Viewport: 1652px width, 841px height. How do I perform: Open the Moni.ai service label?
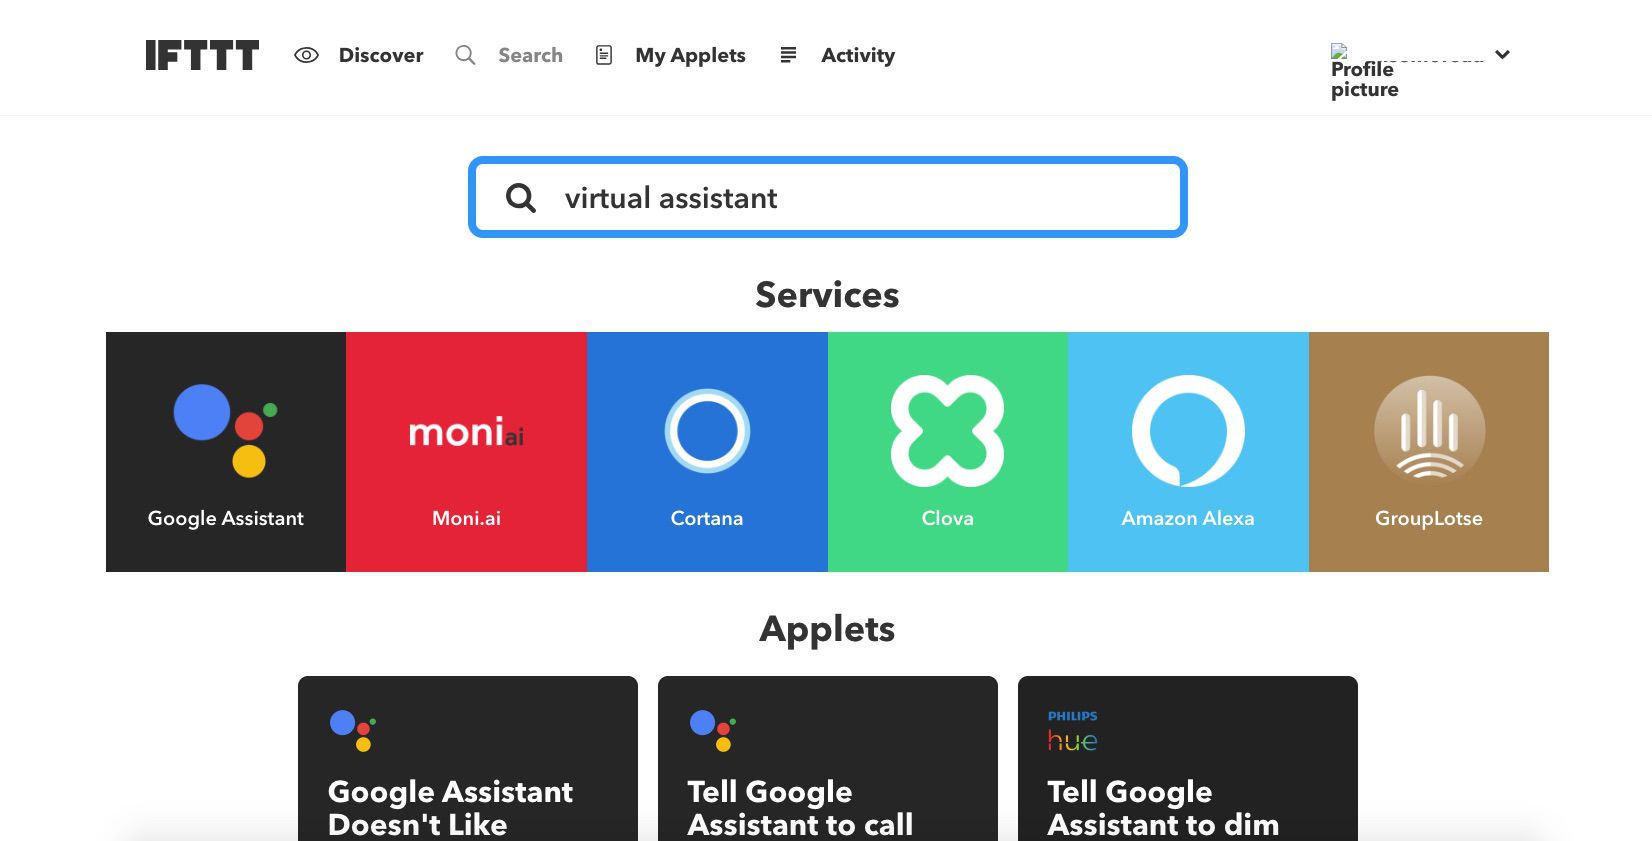pos(466,518)
